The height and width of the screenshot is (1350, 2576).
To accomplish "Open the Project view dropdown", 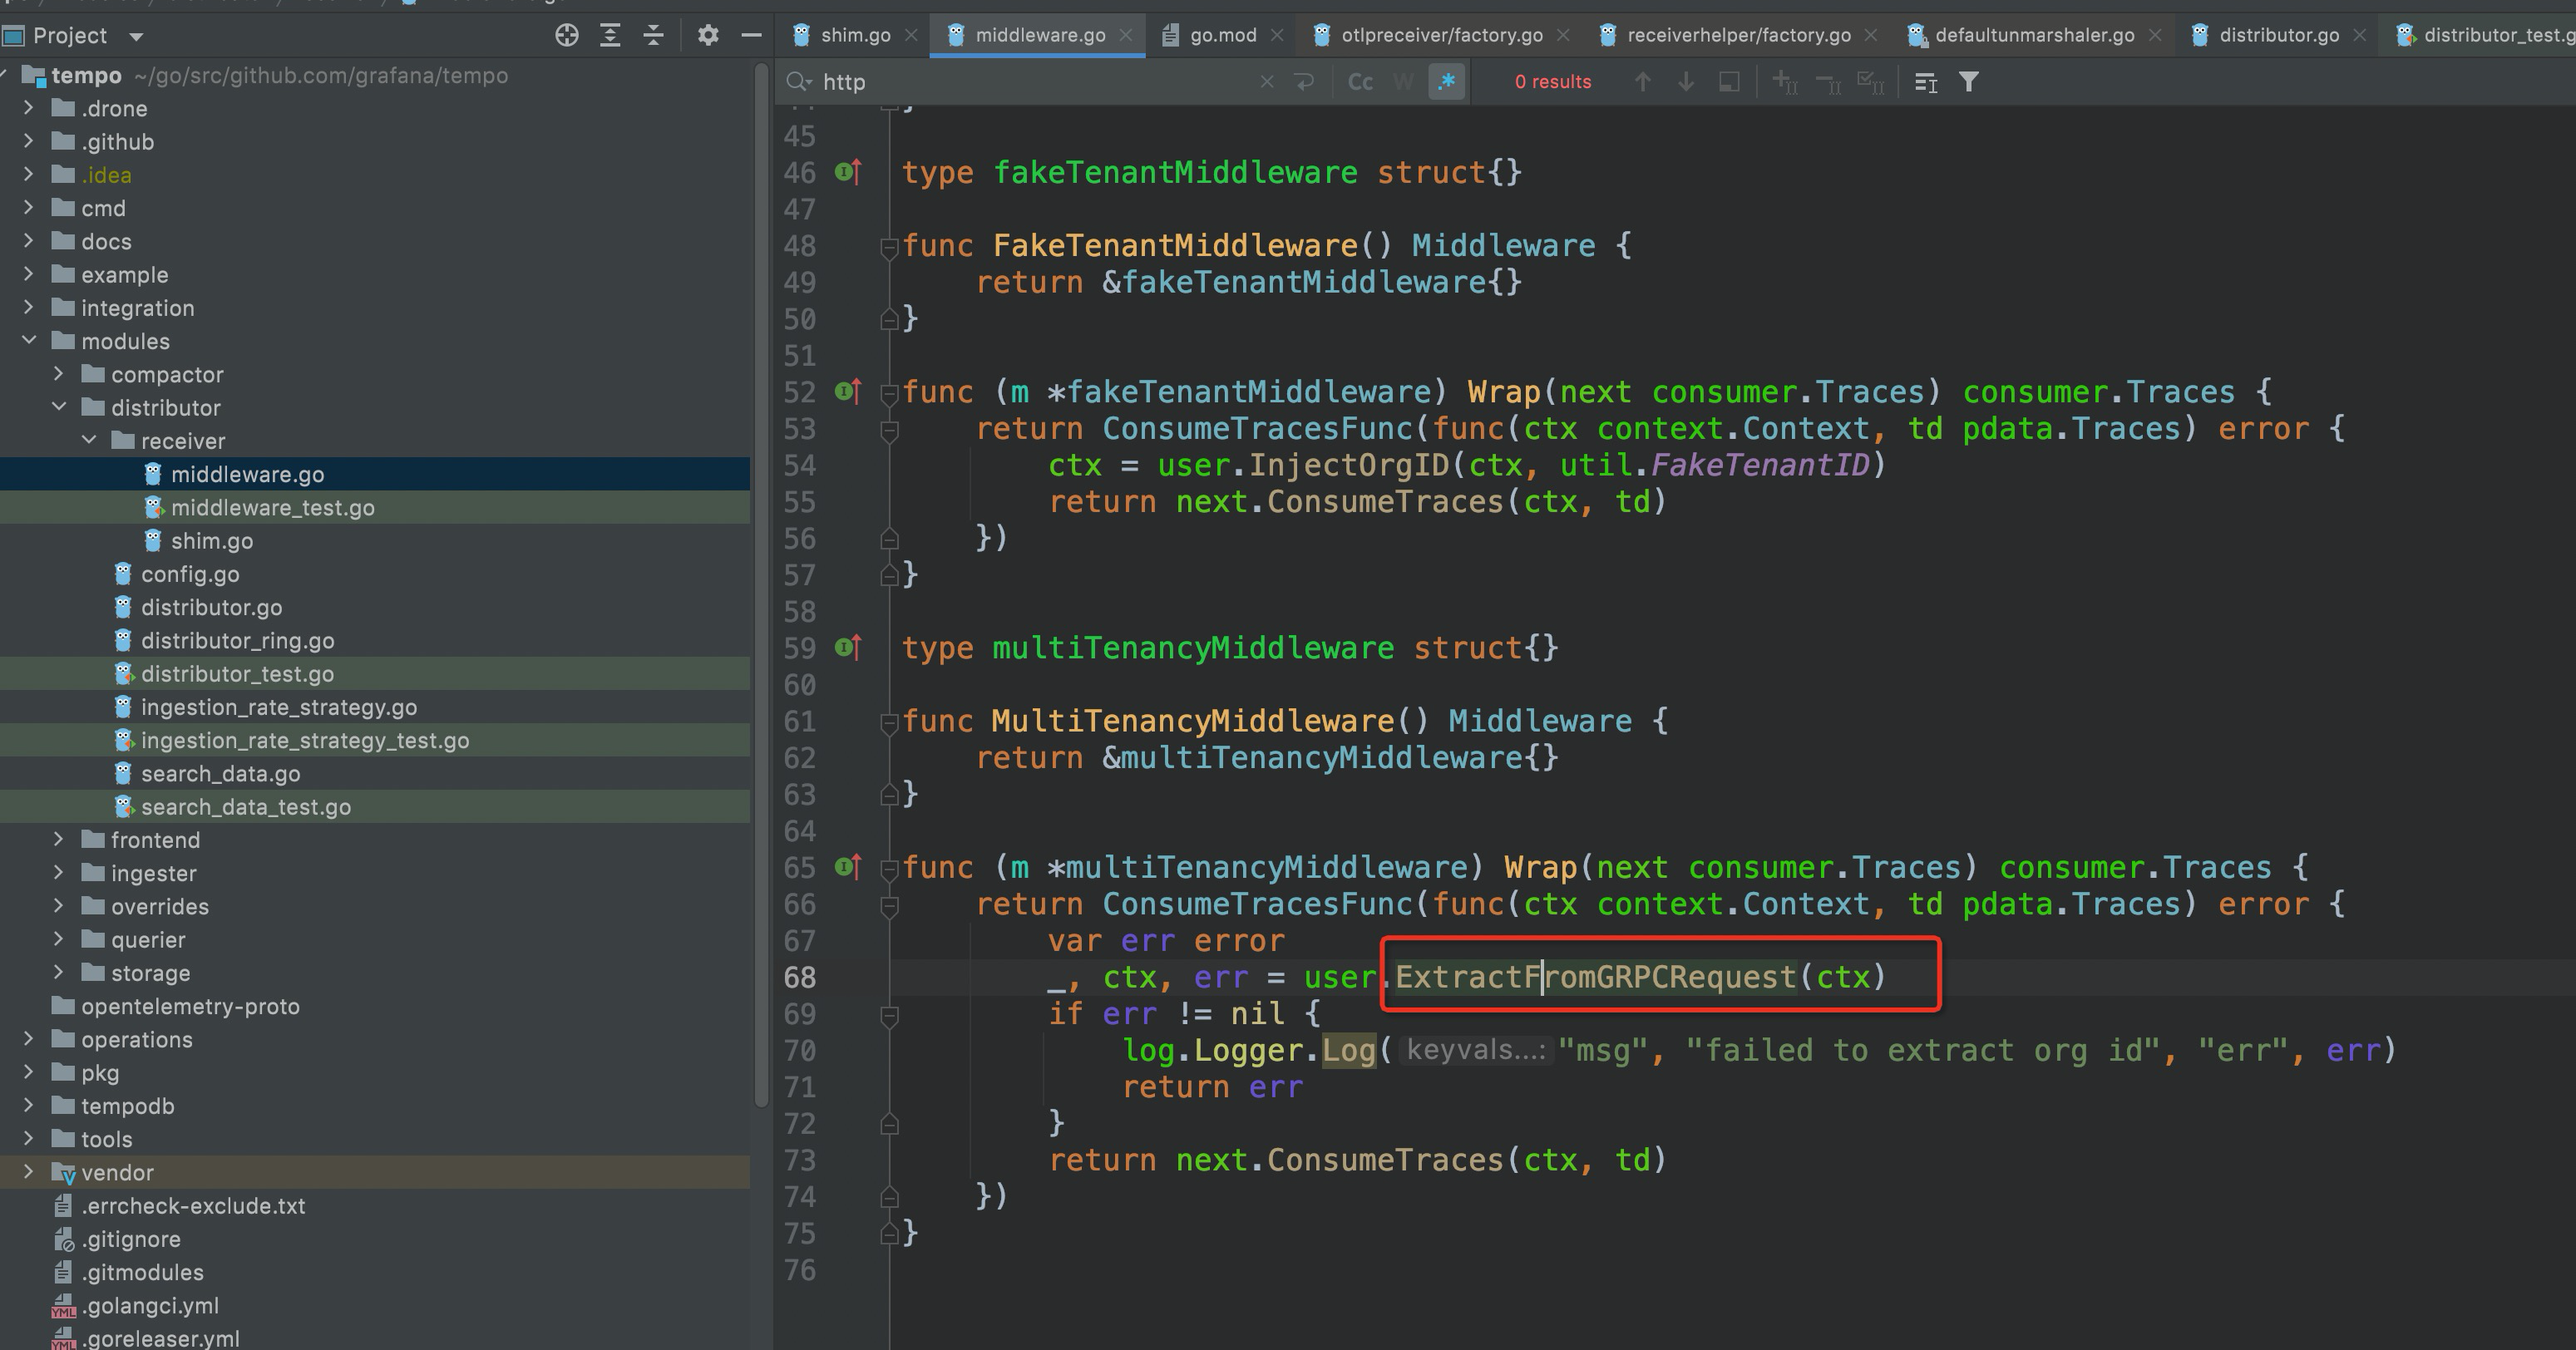I will (x=136, y=36).
